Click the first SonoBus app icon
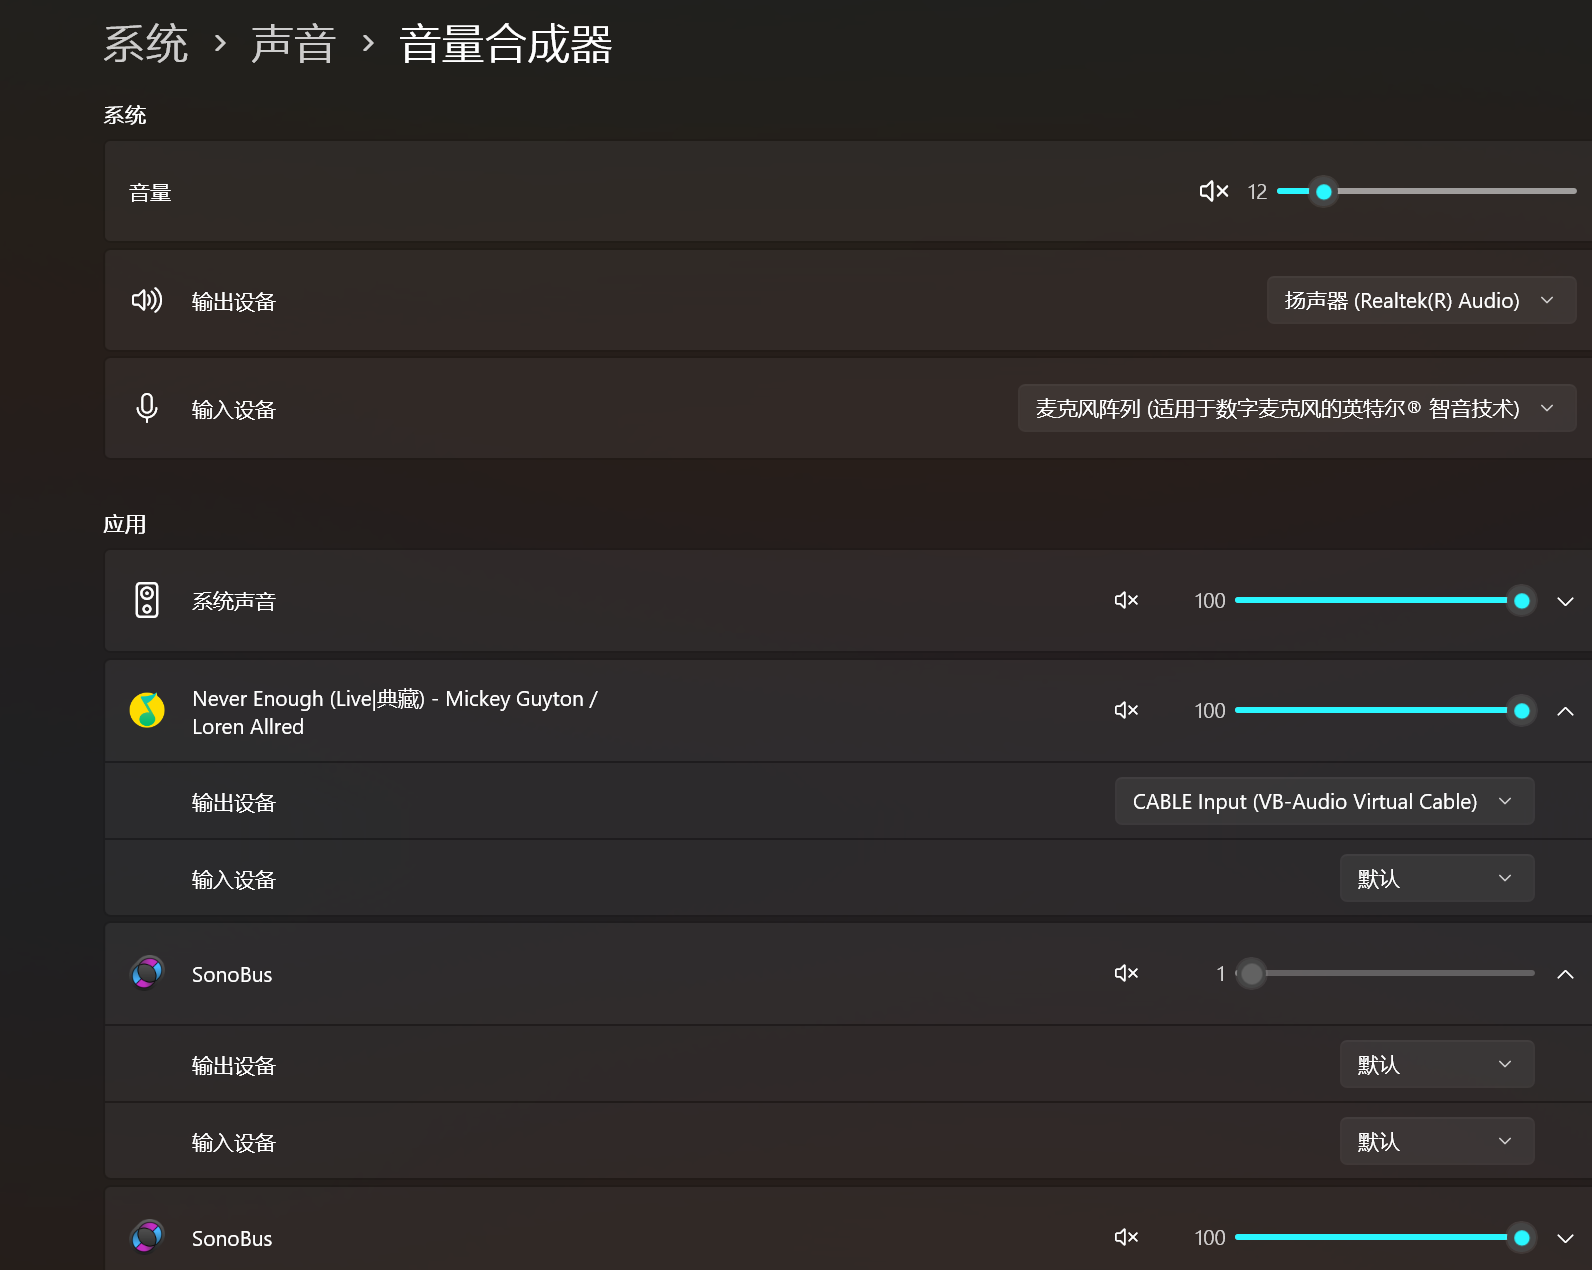This screenshot has height=1270, width=1592. point(147,973)
